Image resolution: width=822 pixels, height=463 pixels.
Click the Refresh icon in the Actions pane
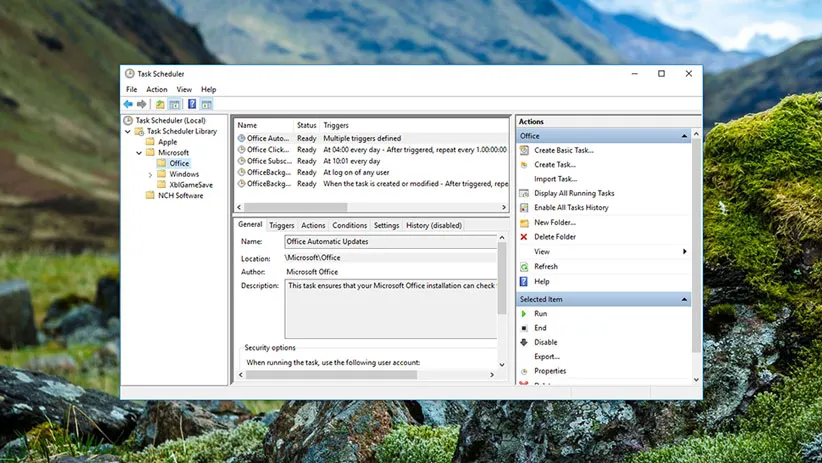(524, 267)
